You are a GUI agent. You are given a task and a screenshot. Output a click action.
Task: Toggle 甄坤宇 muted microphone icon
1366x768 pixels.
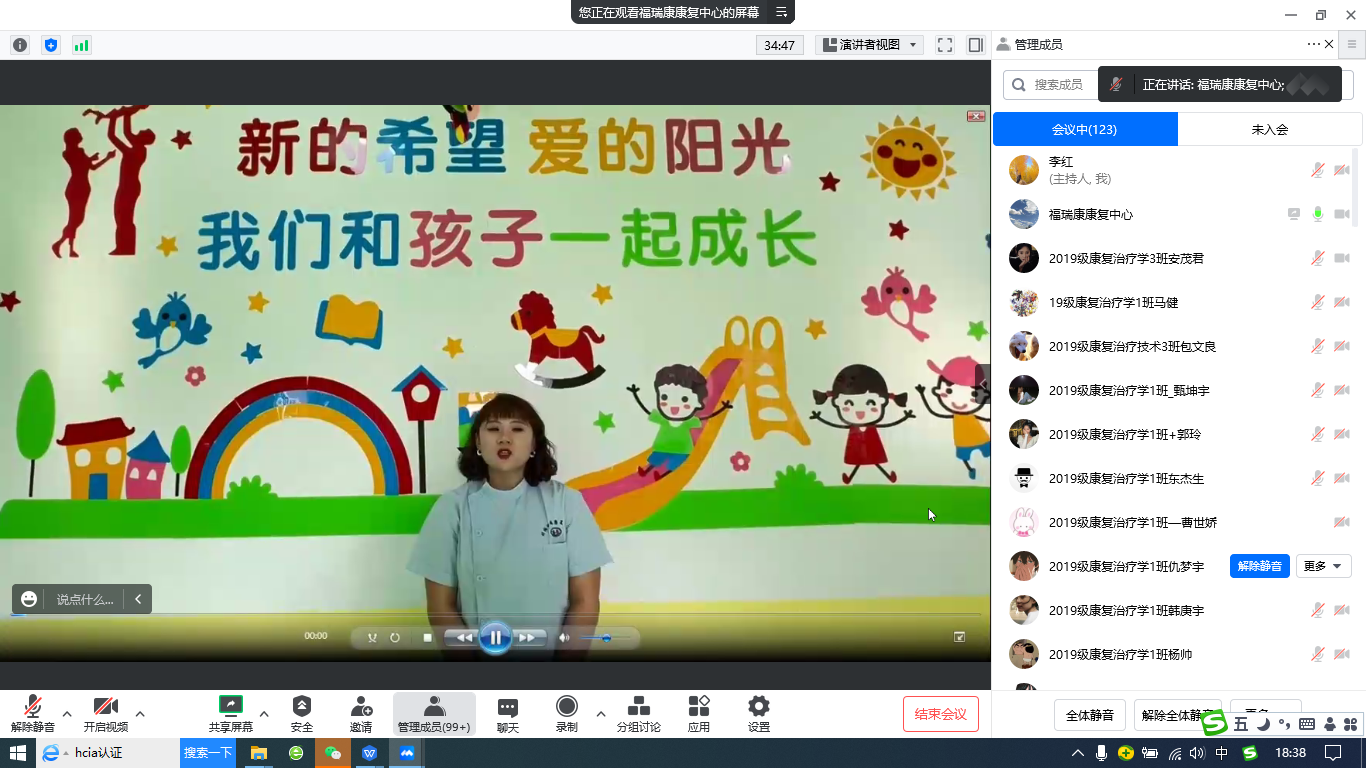click(1318, 390)
